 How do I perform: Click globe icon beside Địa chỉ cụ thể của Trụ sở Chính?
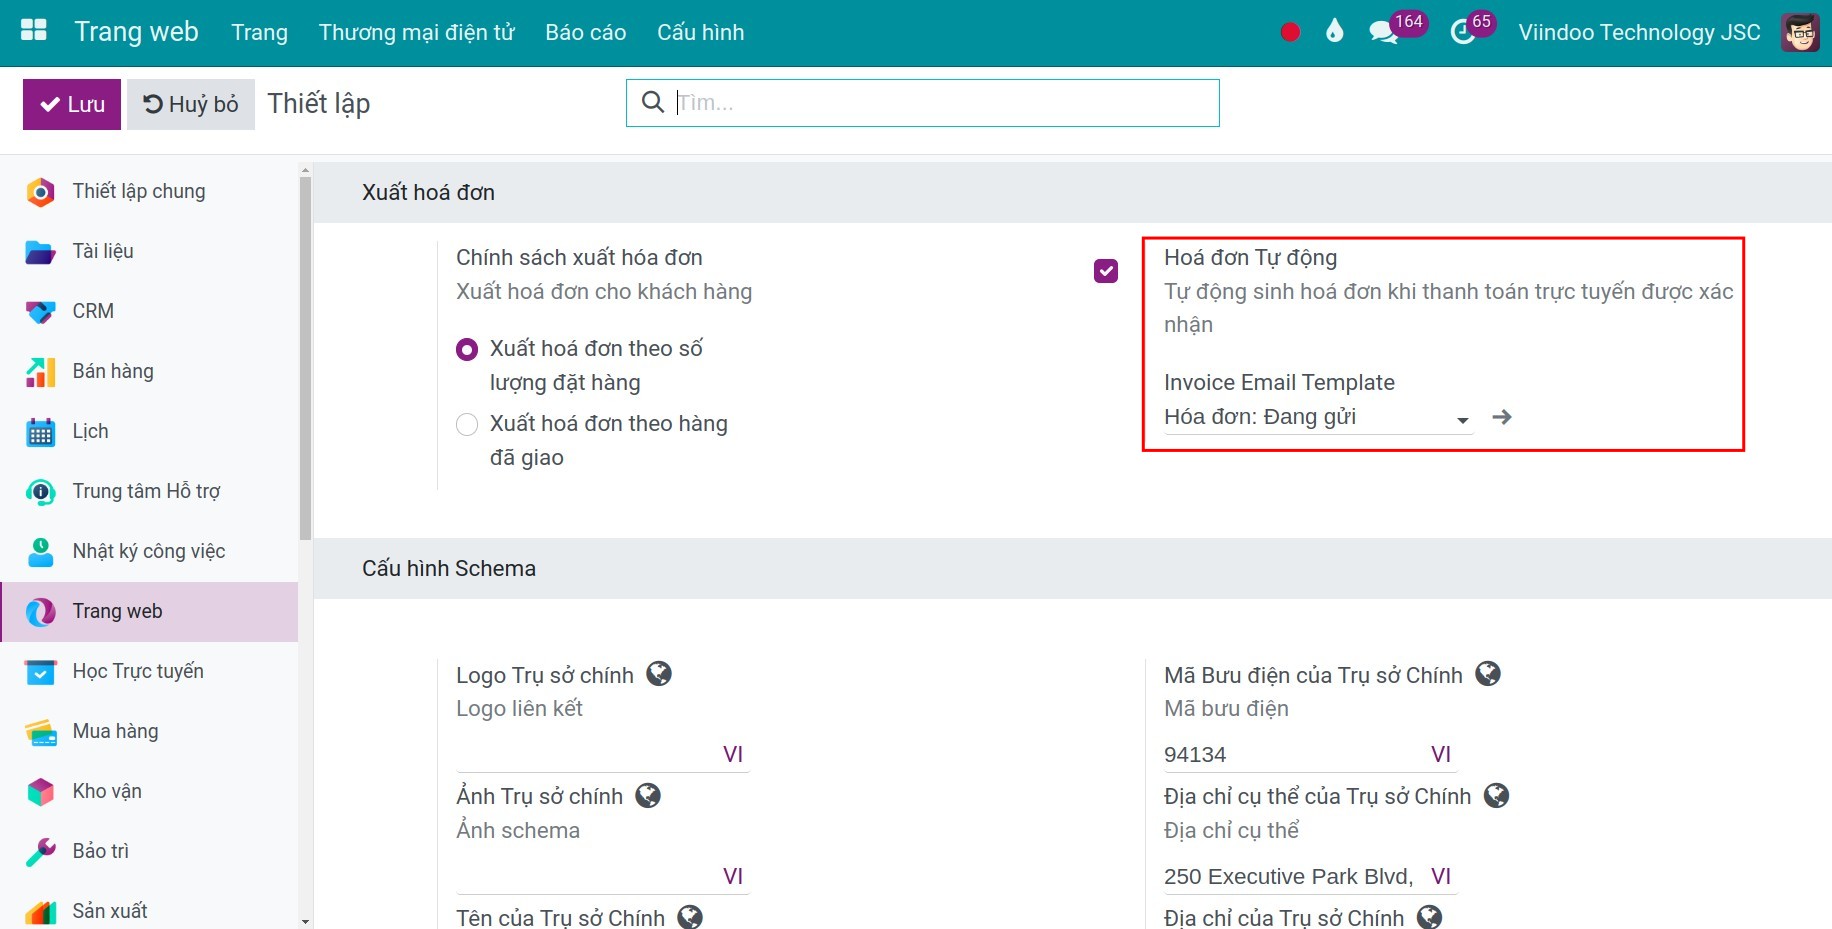1496,796
